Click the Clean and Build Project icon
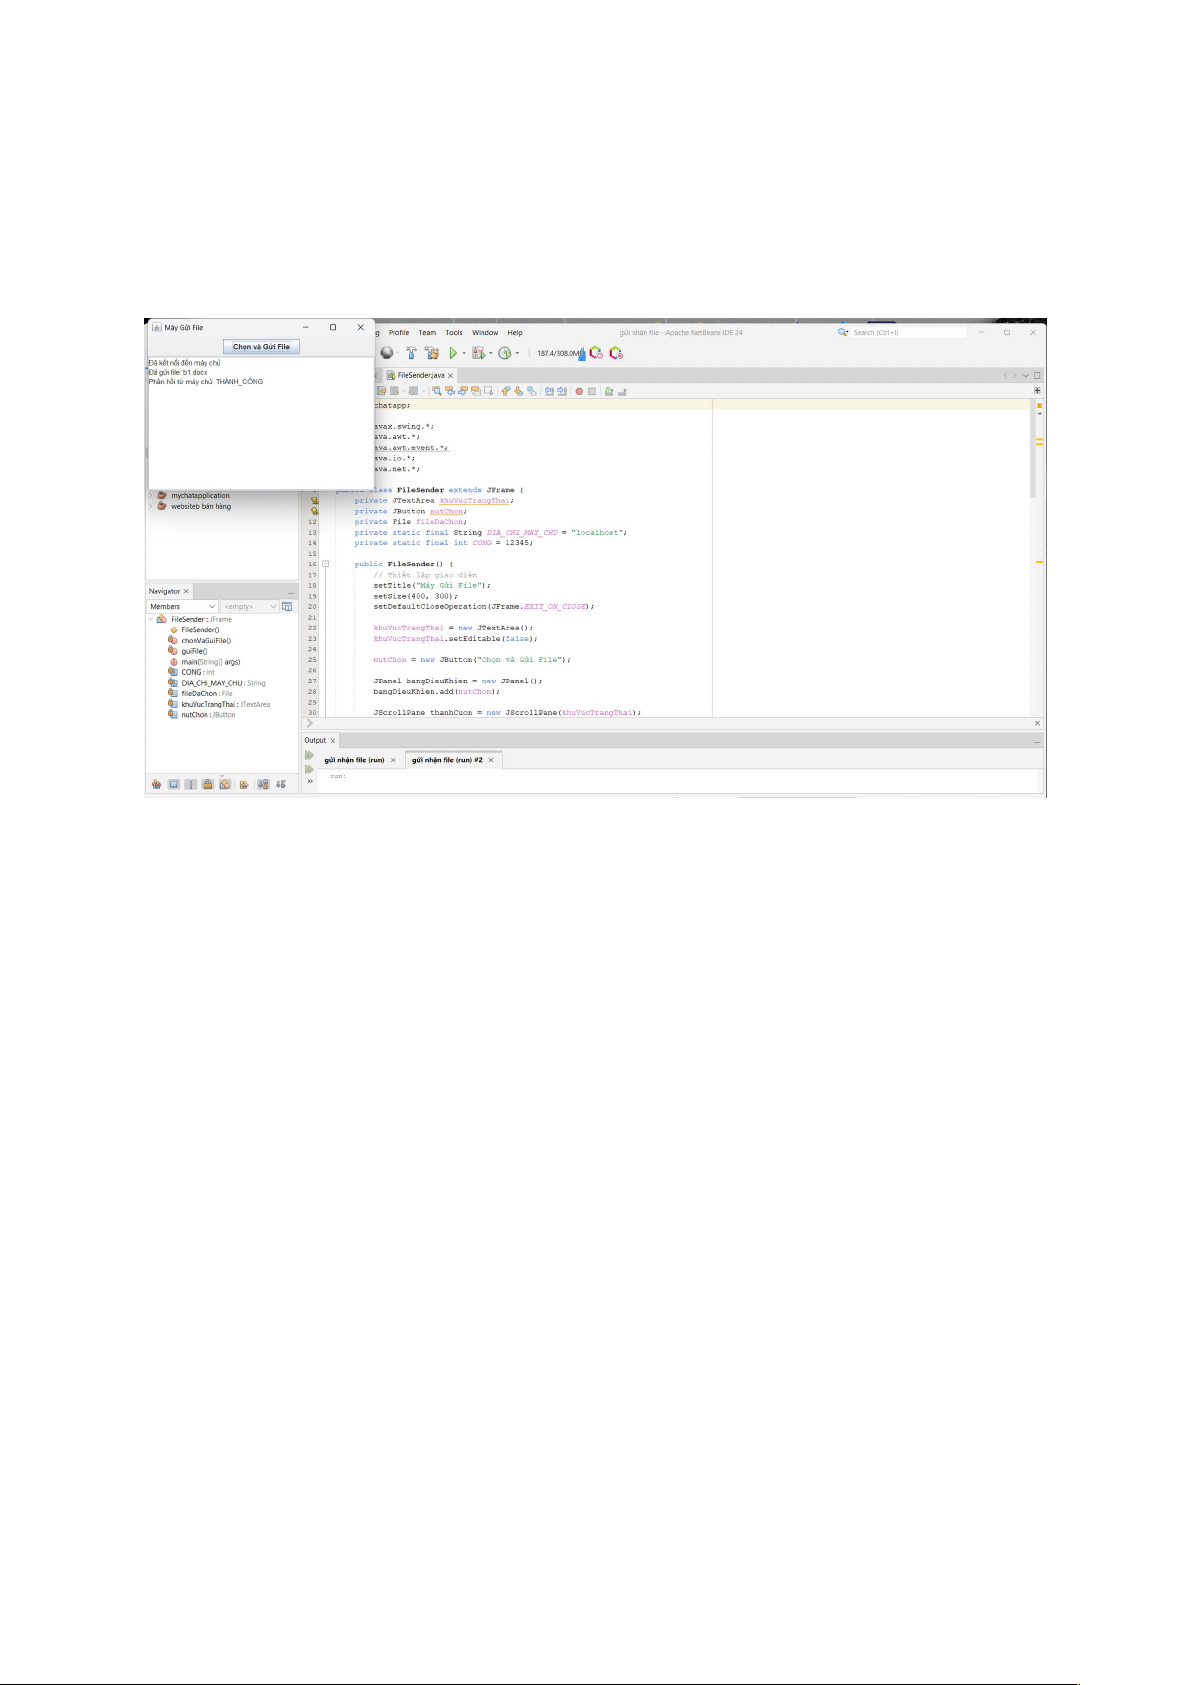 pyautogui.click(x=432, y=353)
